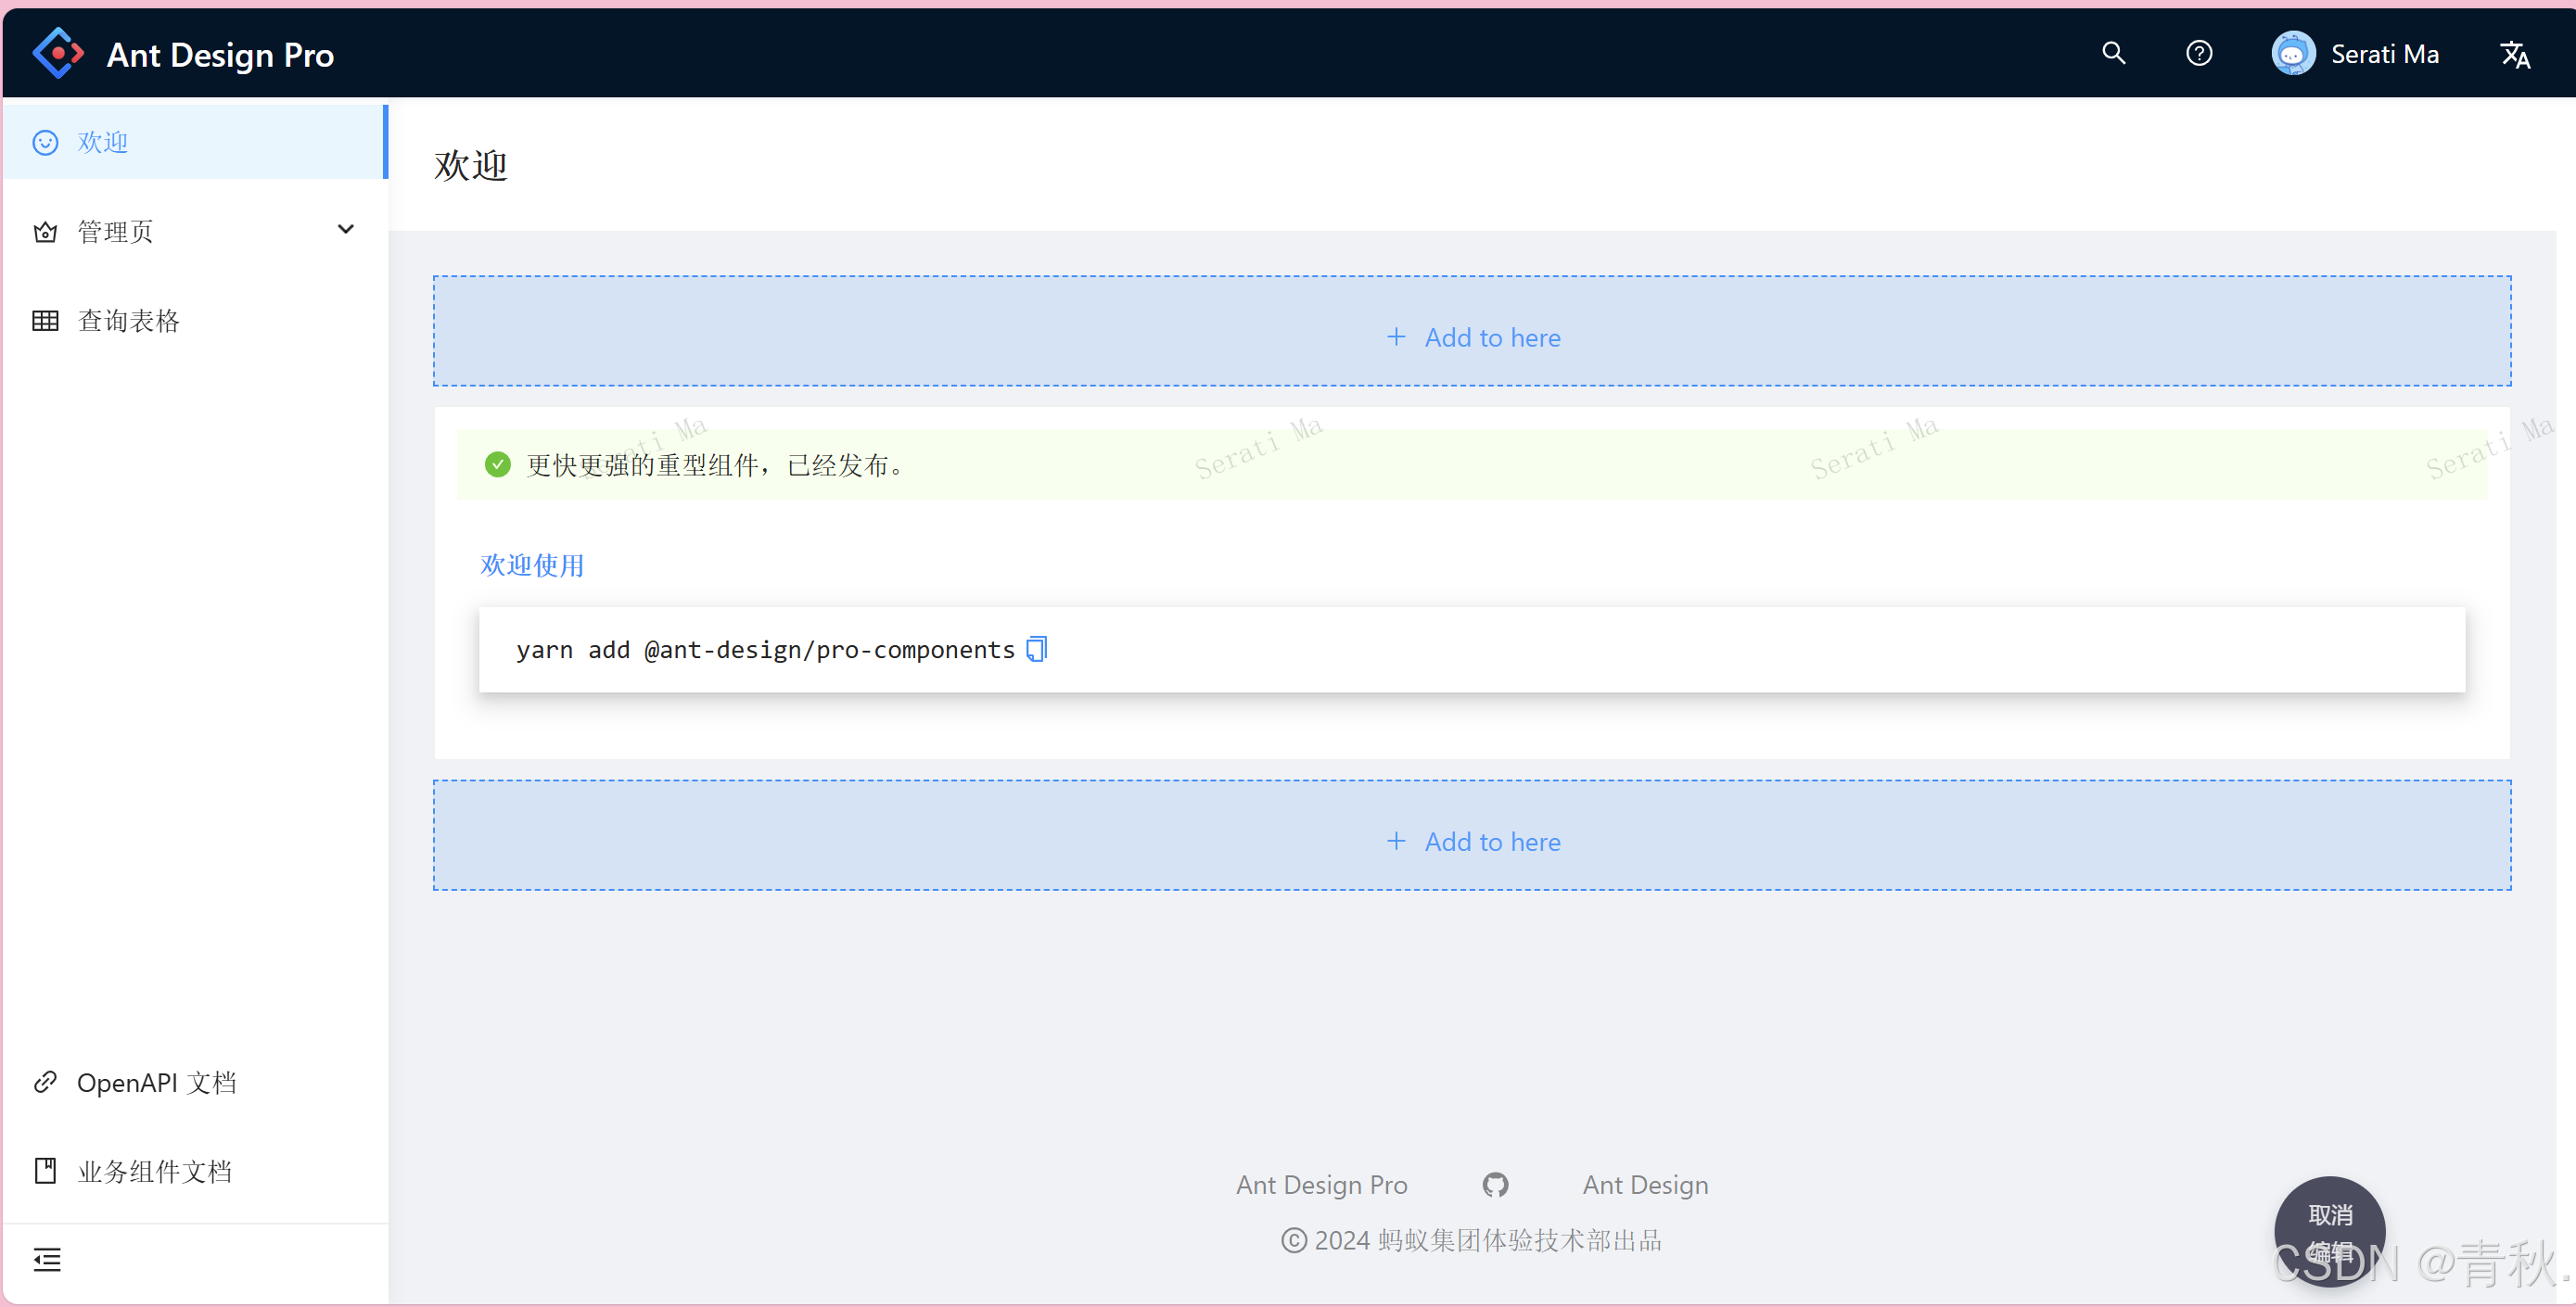Click the Ant Design Pro logo
Image resolution: width=2576 pixels, height=1307 pixels.
[58, 54]
